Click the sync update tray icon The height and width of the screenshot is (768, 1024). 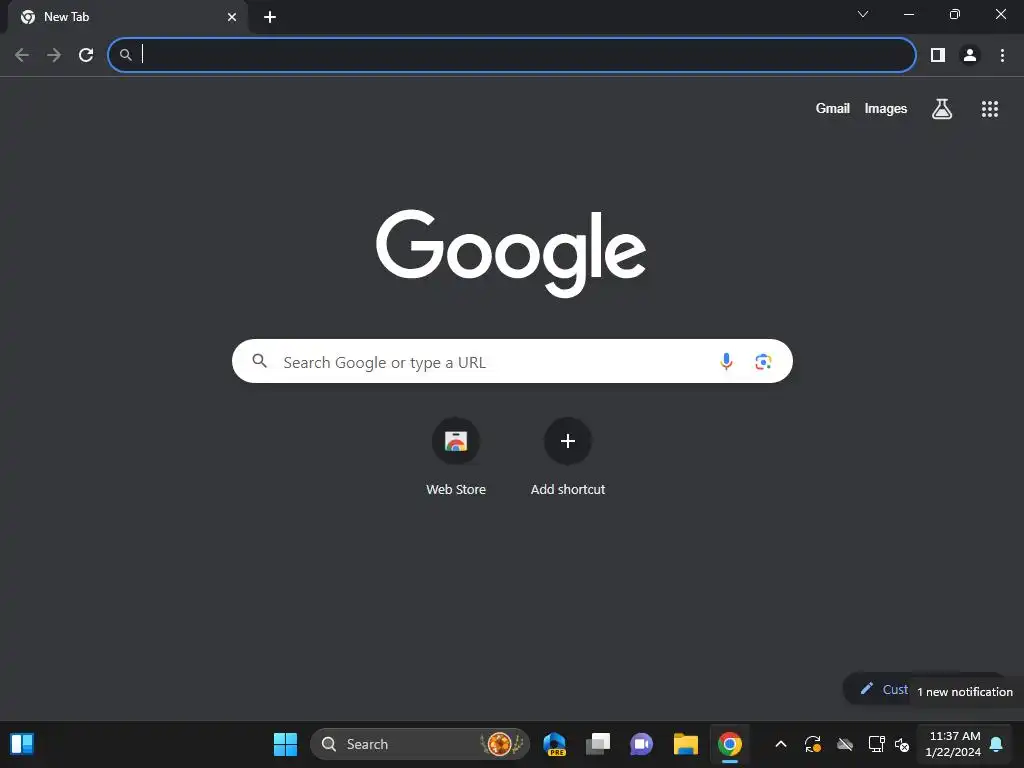pyautogui.click(x=812, y=744)
